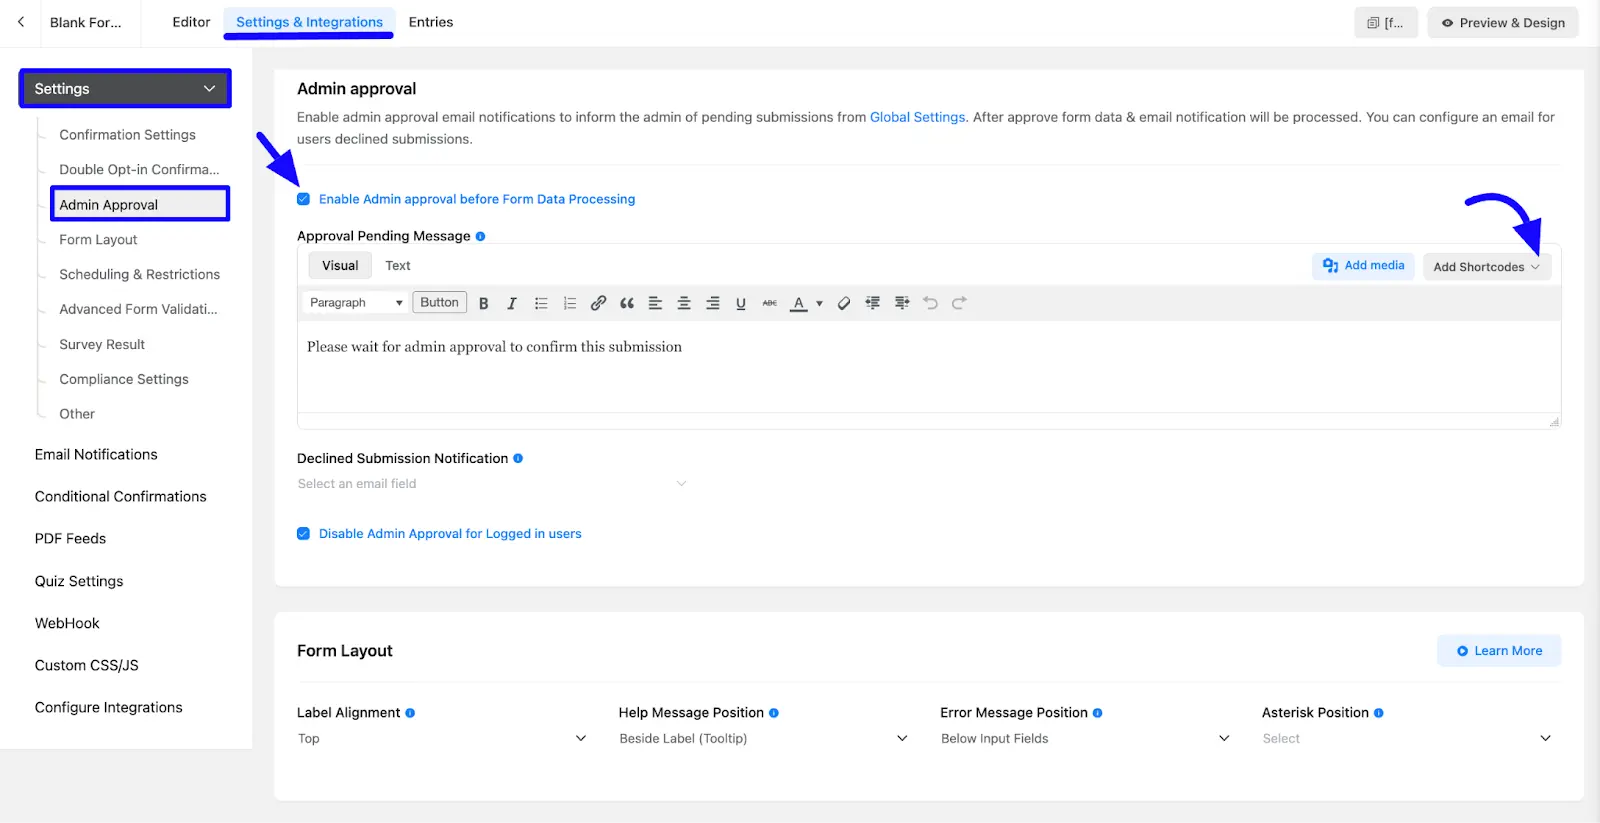1600x823 pixels.
Task: Open the text color picker
Action: (x=819, y=303)
